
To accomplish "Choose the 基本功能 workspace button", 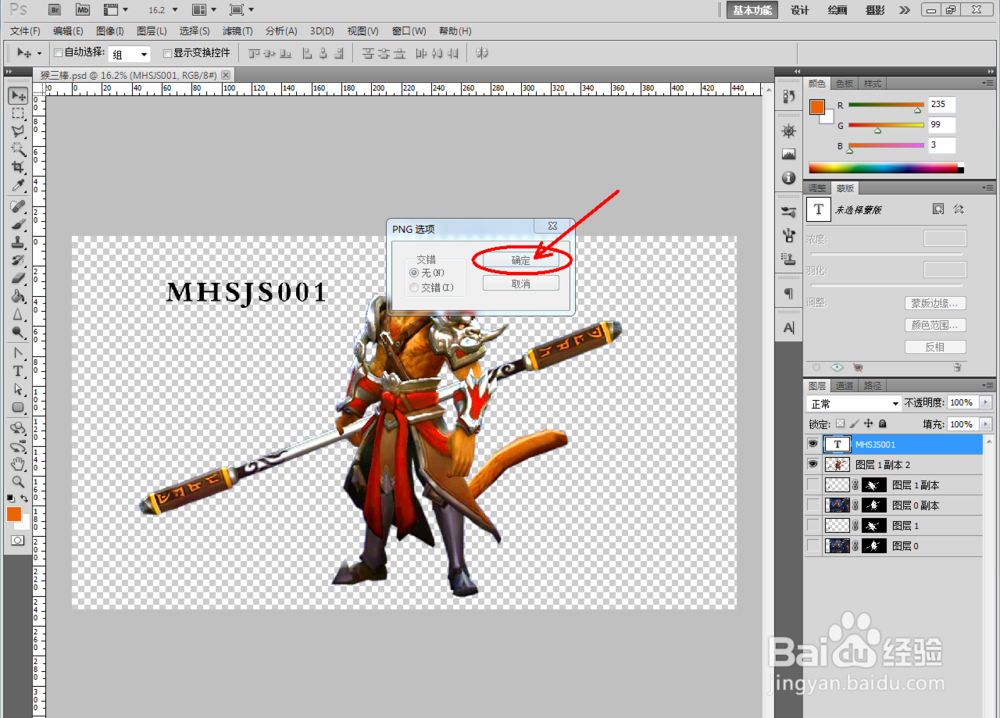I will [753, 10].
